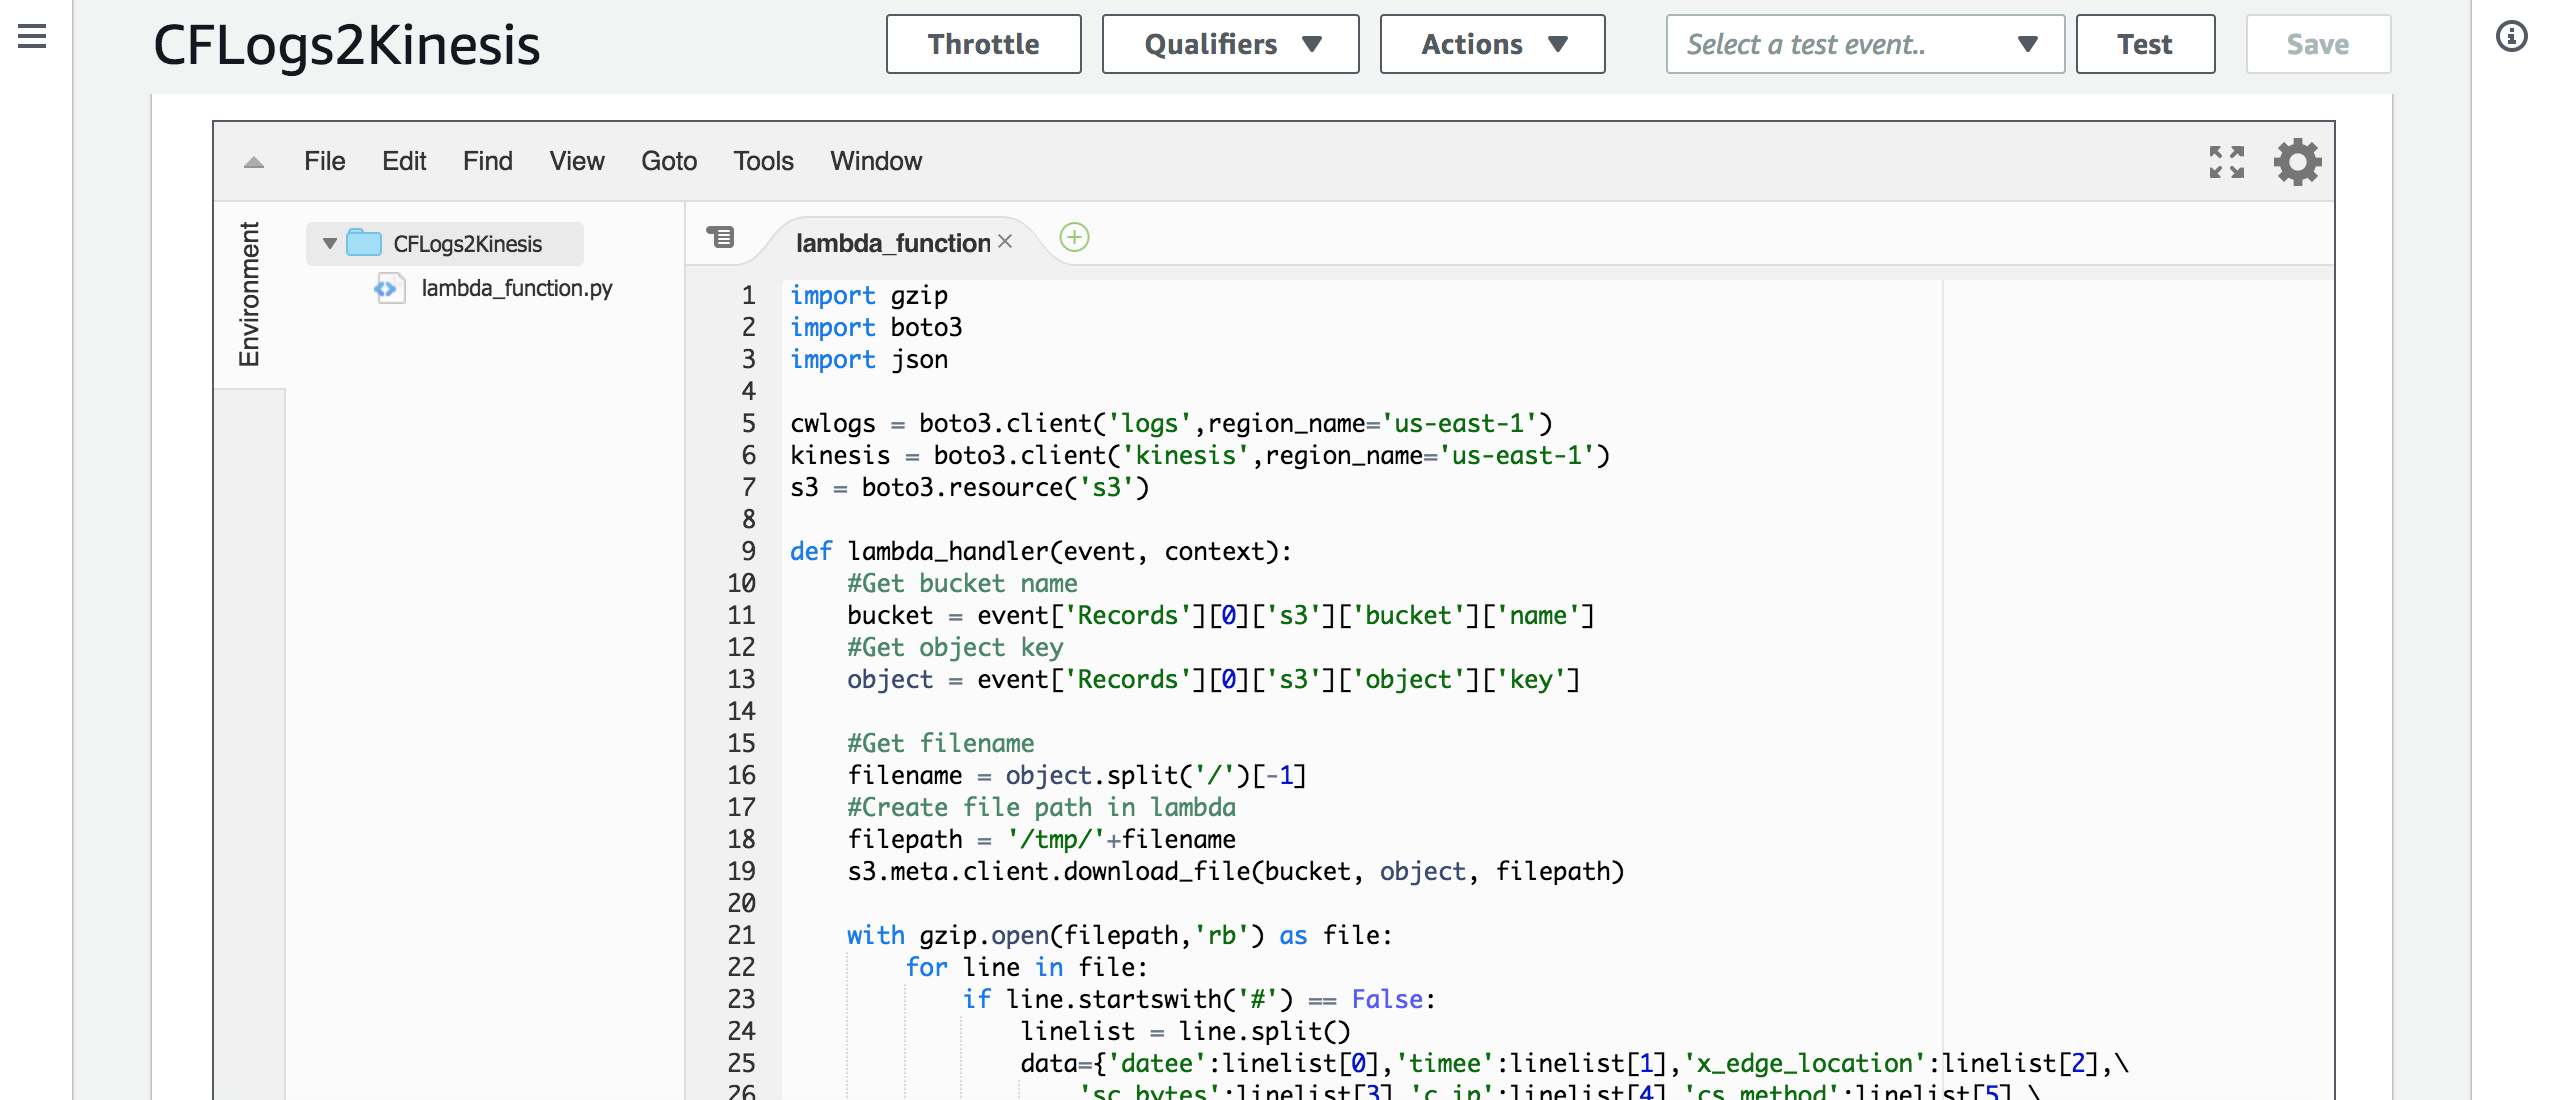Image resolution: width=2550 pixels, height=1100 pixels.
Task: Click the Throttle button
Action: click(983, 44)
